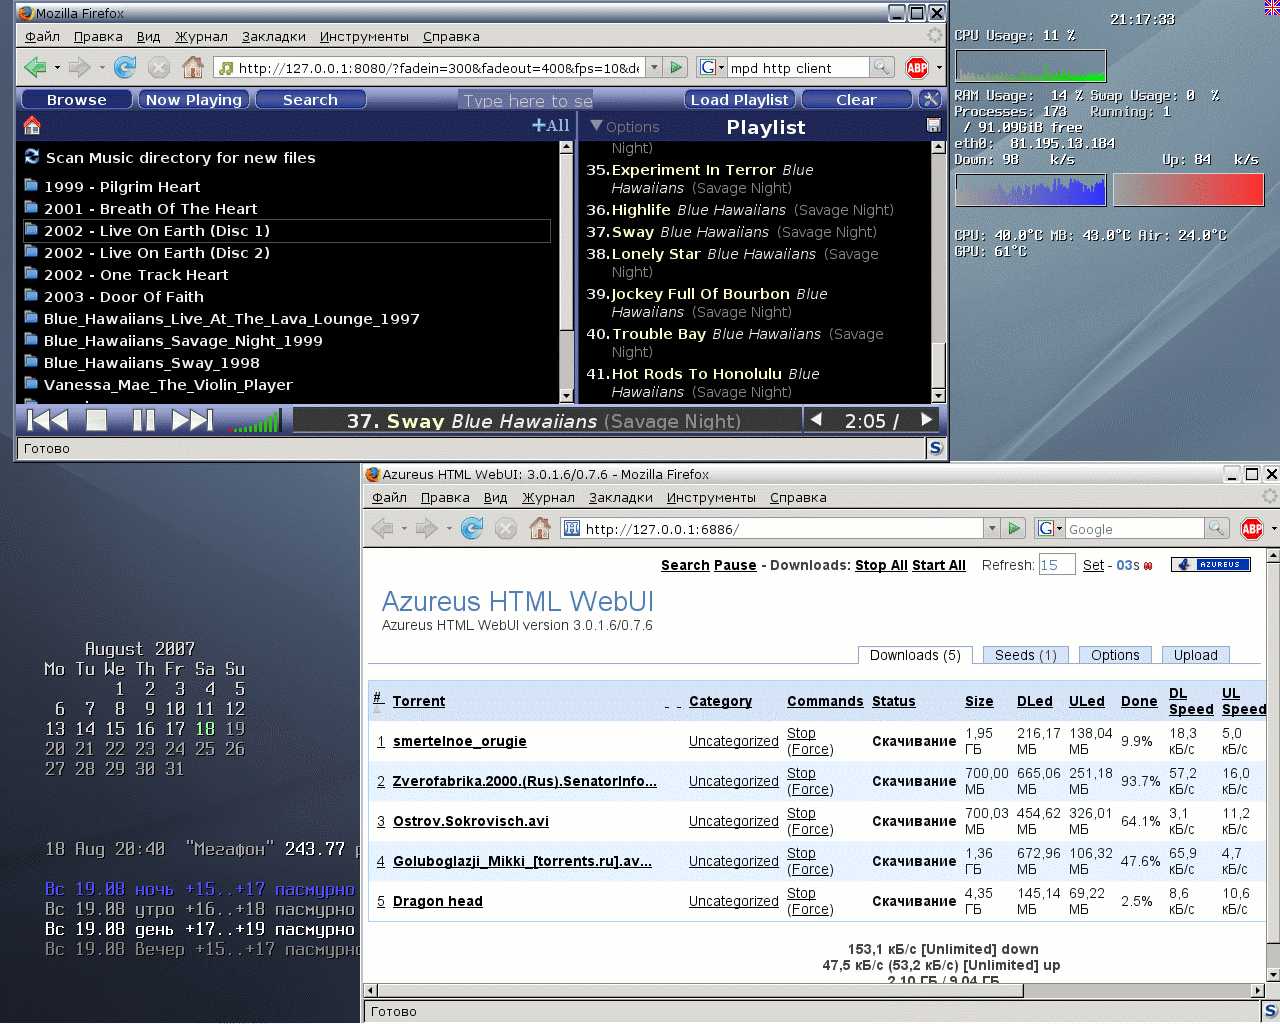Click Azureus logo badge on WebUI page
The width and height of the screenshot is (1280, 1024).
(x=1211, y=564)
